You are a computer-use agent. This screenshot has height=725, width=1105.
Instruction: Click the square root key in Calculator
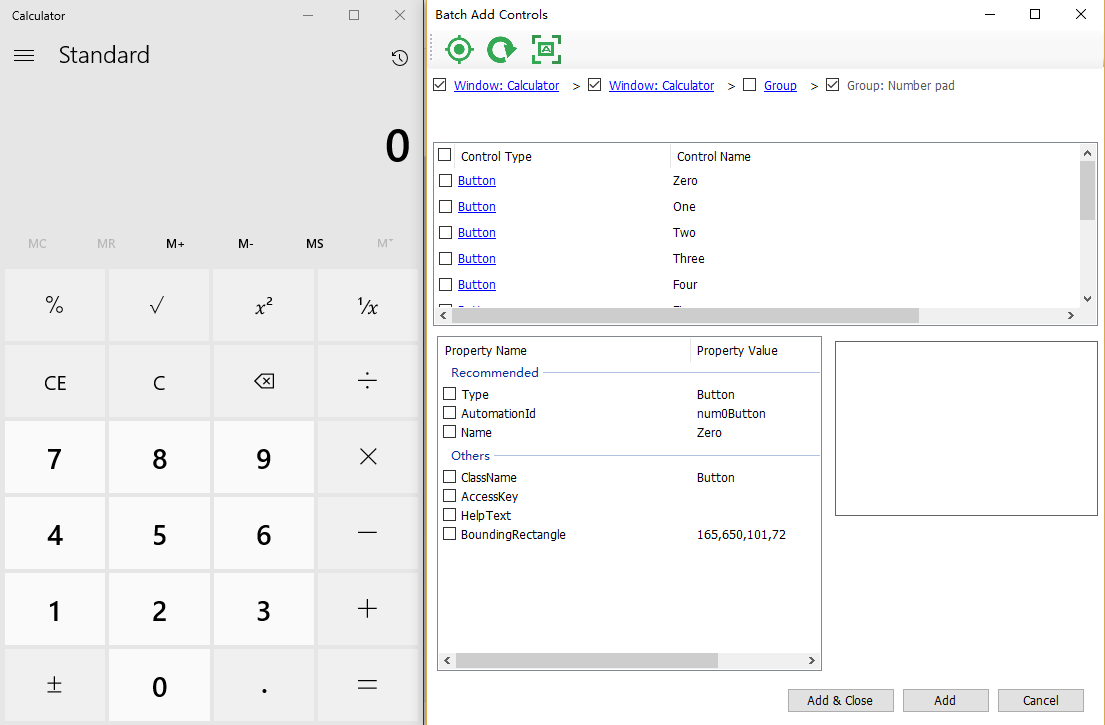(159, 305)
